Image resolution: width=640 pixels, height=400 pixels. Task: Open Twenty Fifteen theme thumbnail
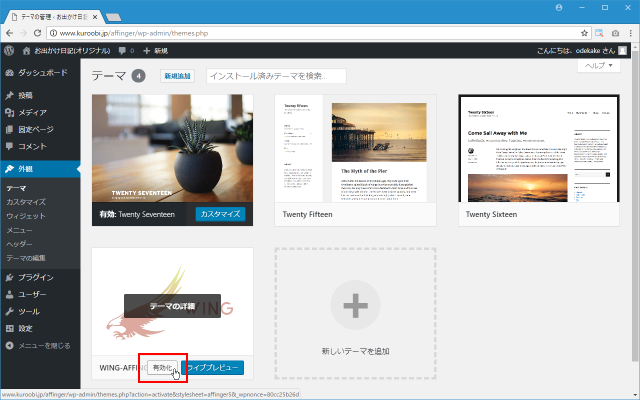click(x=355, y=149)
